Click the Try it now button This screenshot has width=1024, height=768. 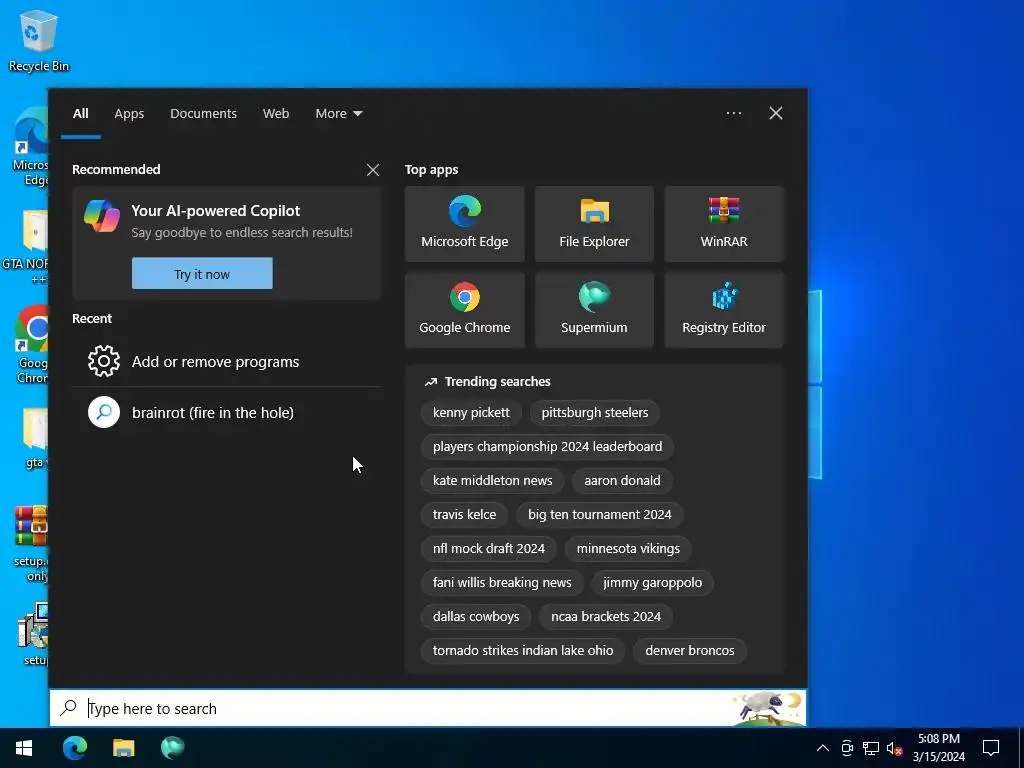coord(202,274)
